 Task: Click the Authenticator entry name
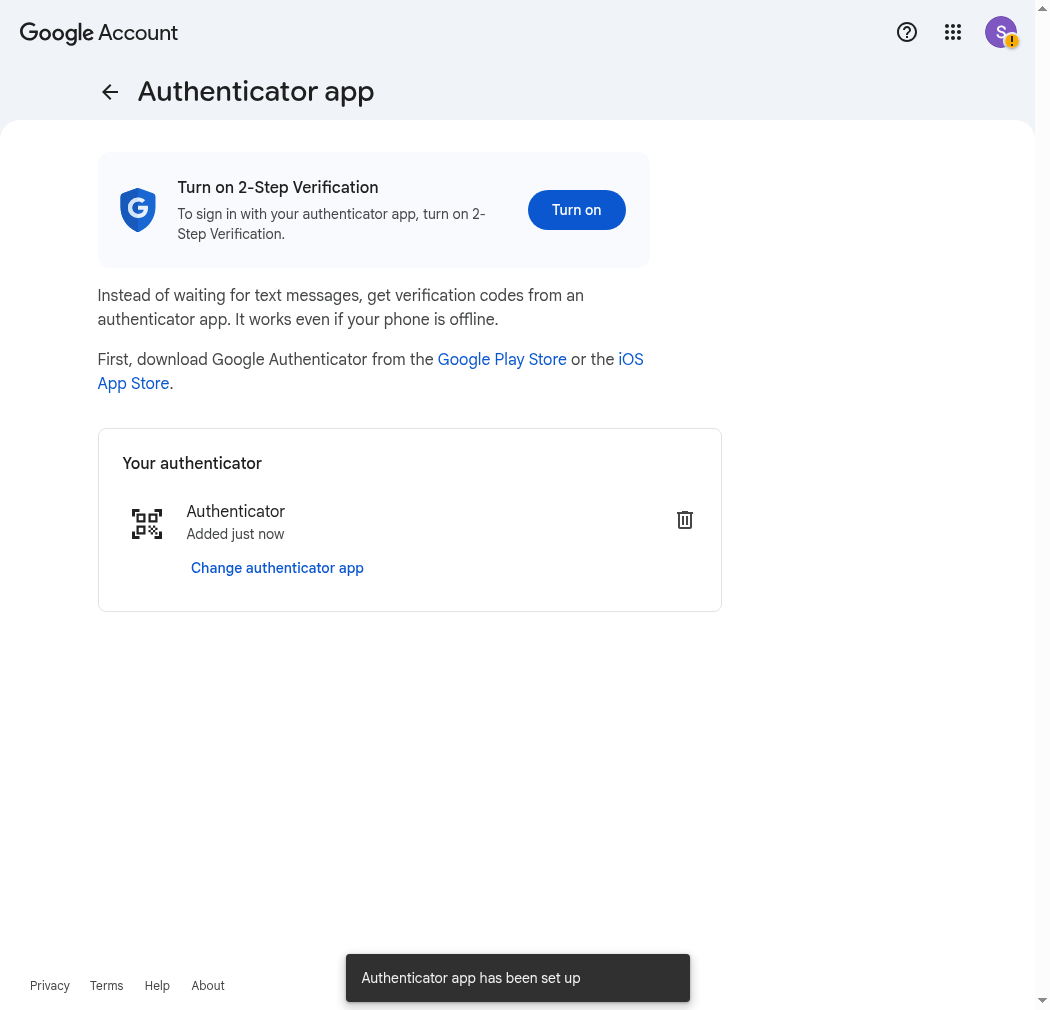coord(236,512)
